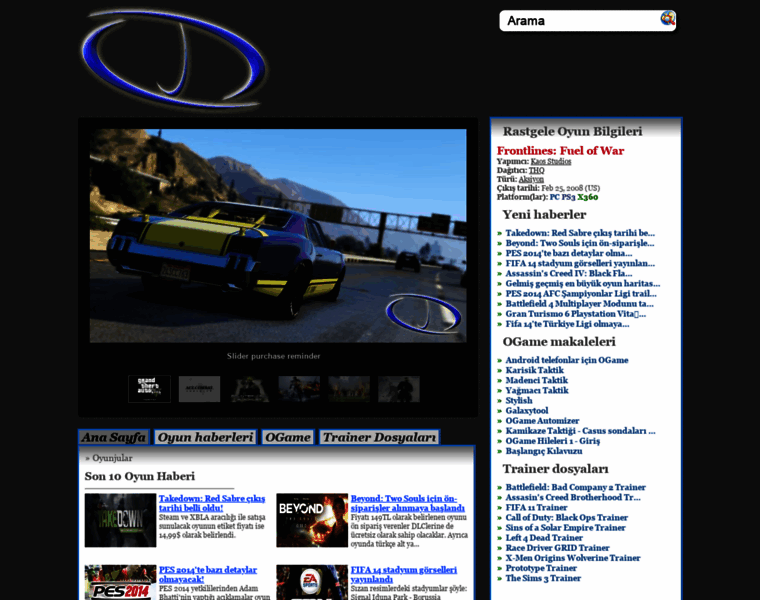Image resolution: width=760 pixels, height=600 pixels.
Task: Open Call of Duty: Black Ops Trainer
Action: 567,518
